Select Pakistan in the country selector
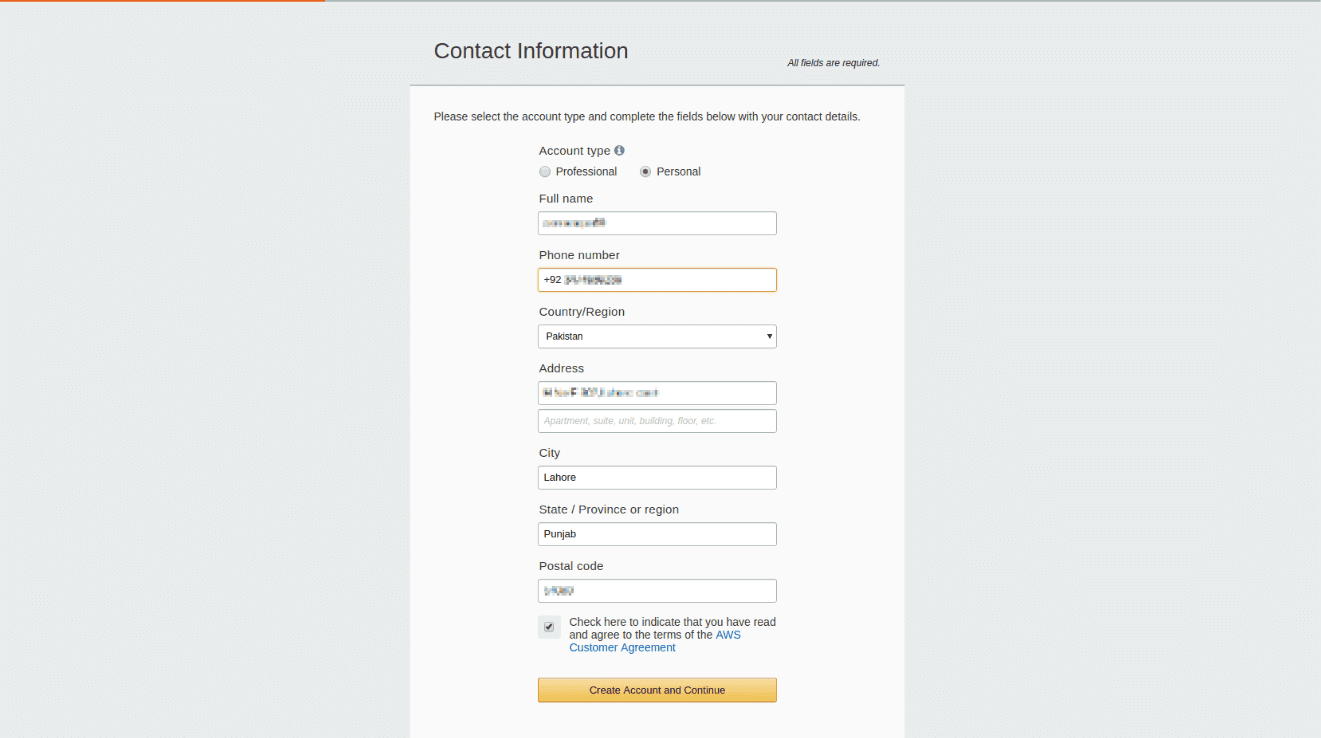This screenshot has width=1321, height=738. [x=657, y=336]
